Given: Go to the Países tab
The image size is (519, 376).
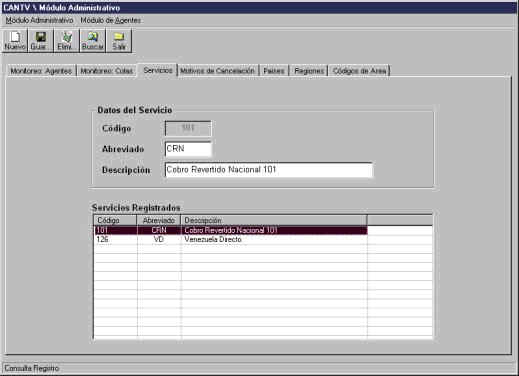Looking at the screenshot, I should pyautogui.click(x=274, y=71).
